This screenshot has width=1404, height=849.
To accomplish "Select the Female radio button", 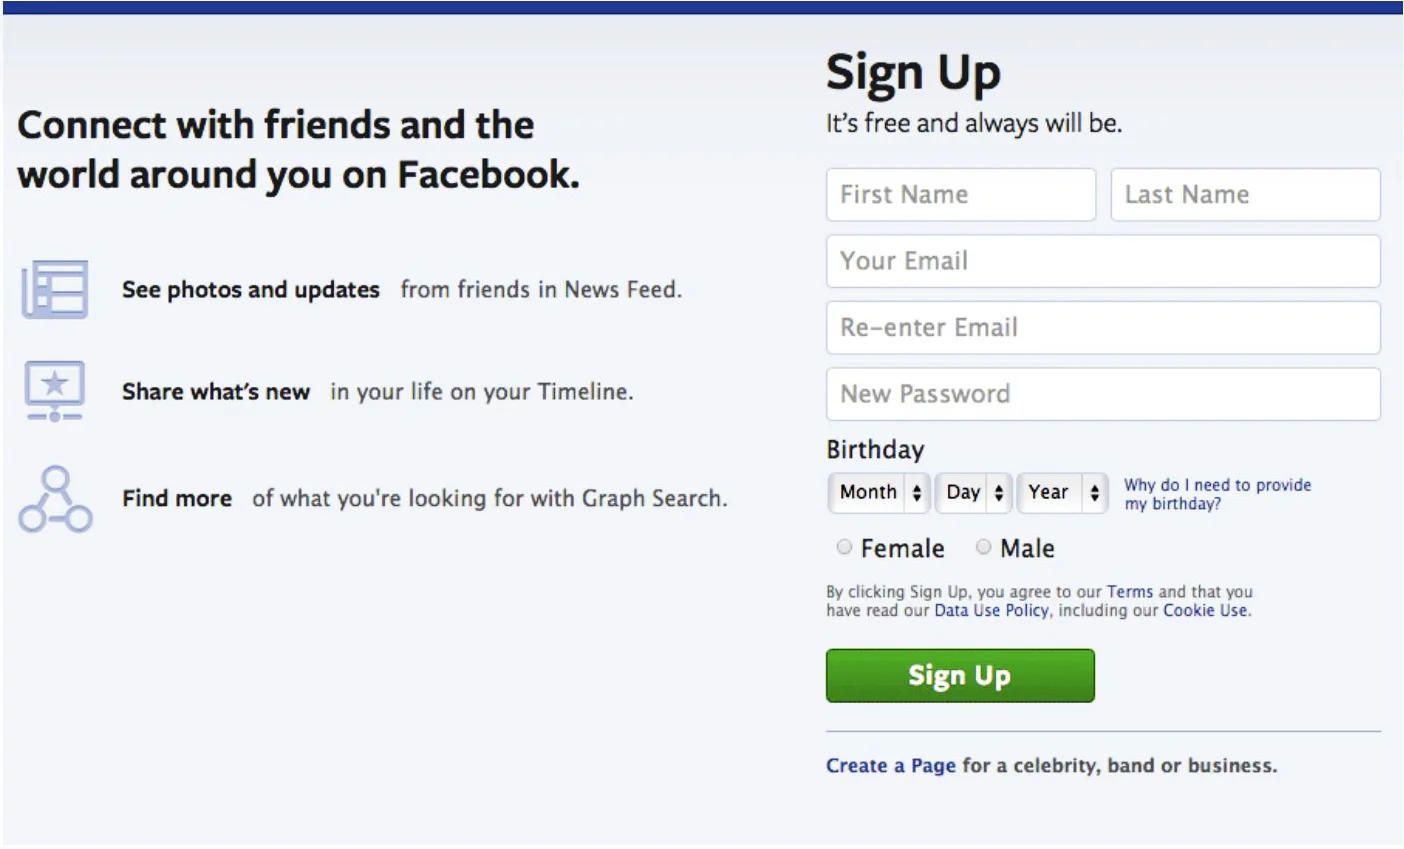I will [x=844, y=547].
